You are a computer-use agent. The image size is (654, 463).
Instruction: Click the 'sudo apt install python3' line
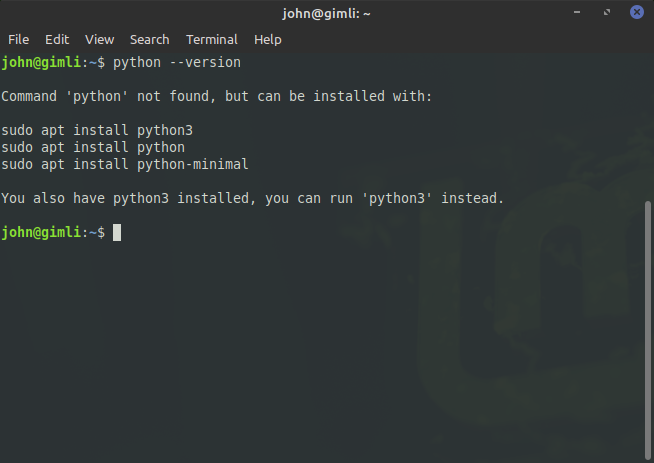tap(97, 131)
